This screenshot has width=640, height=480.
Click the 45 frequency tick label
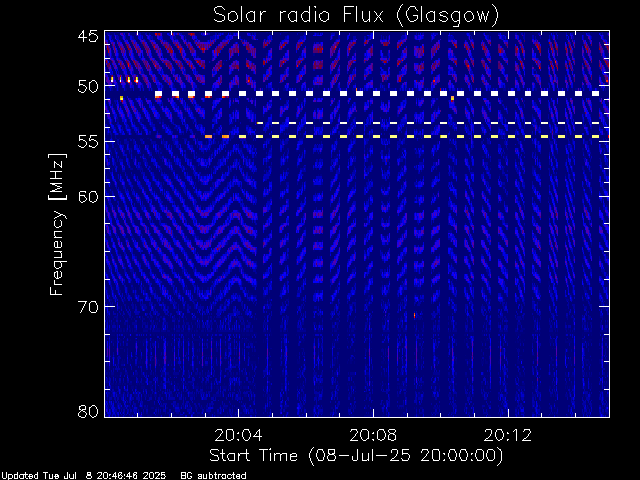(x=88, y=37)
